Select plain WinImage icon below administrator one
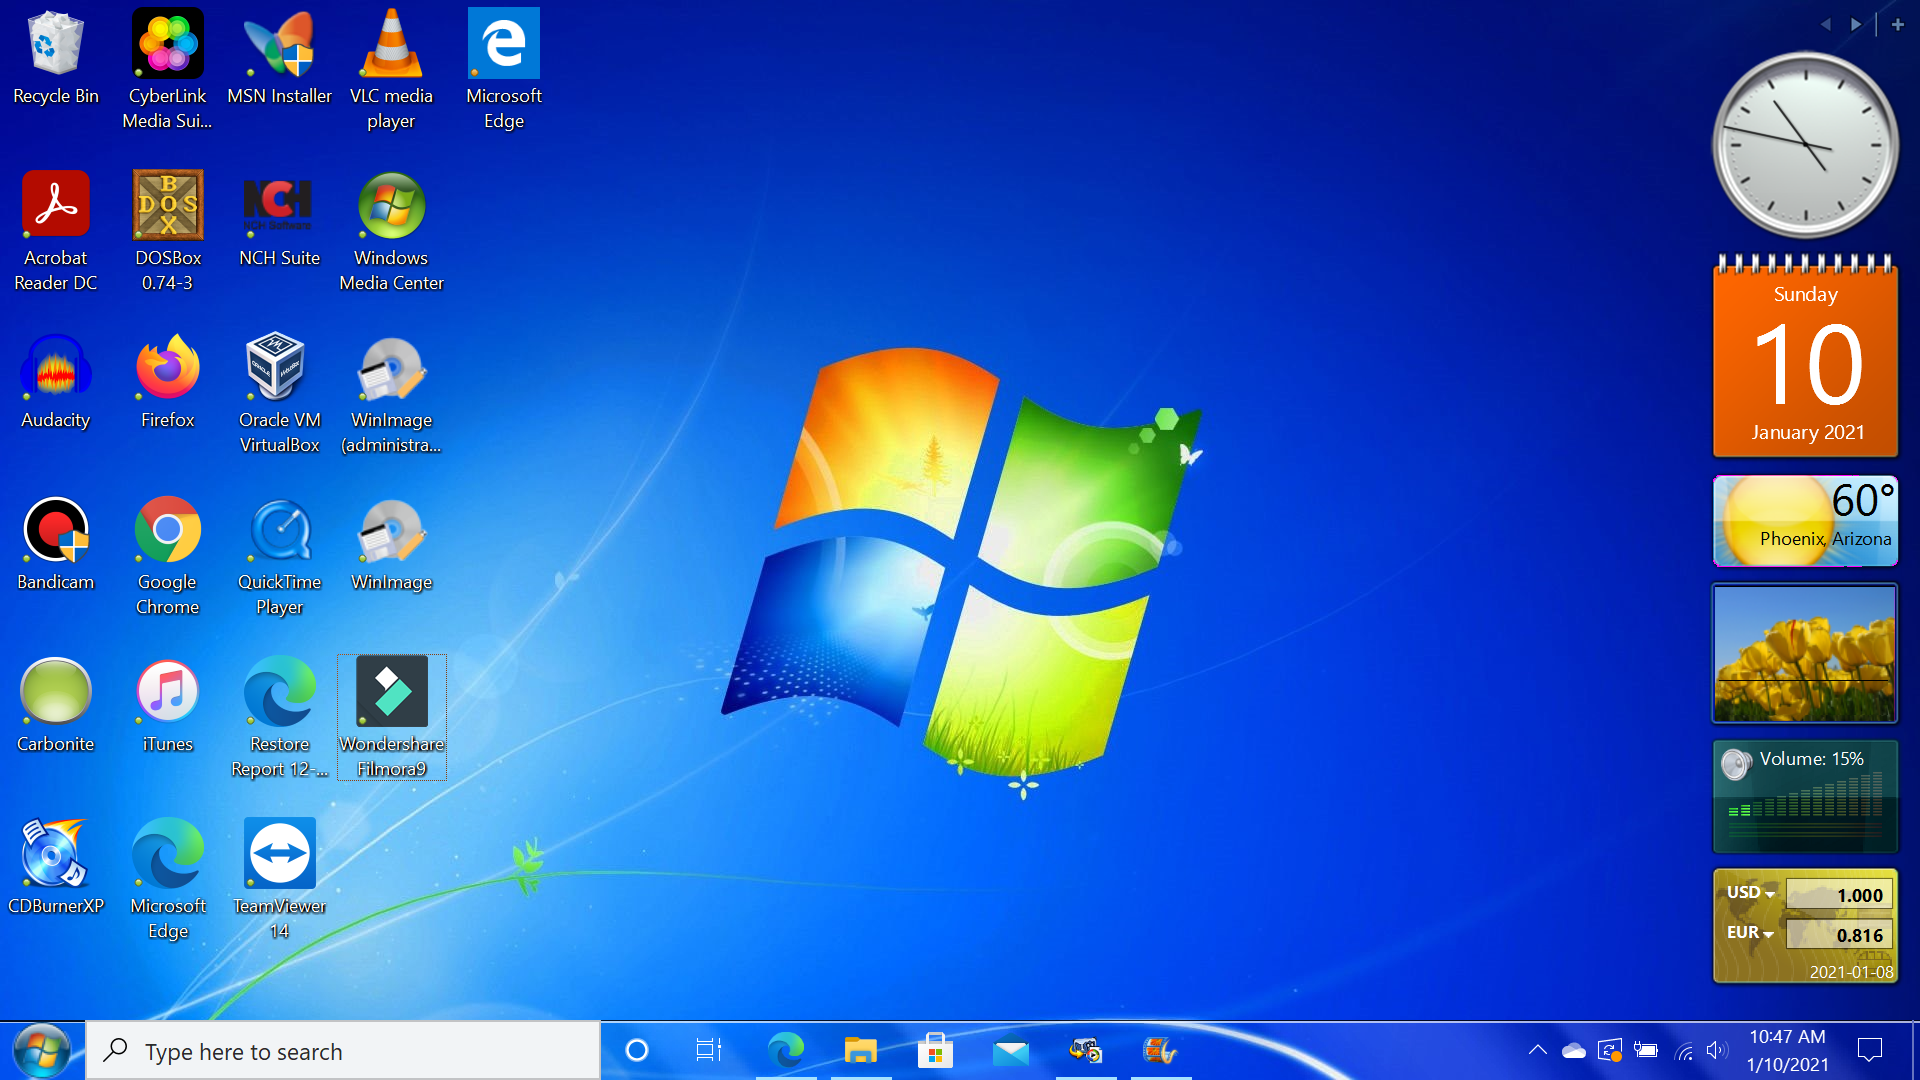Viewport: 1920px width, 1080px height. point(391,543)
